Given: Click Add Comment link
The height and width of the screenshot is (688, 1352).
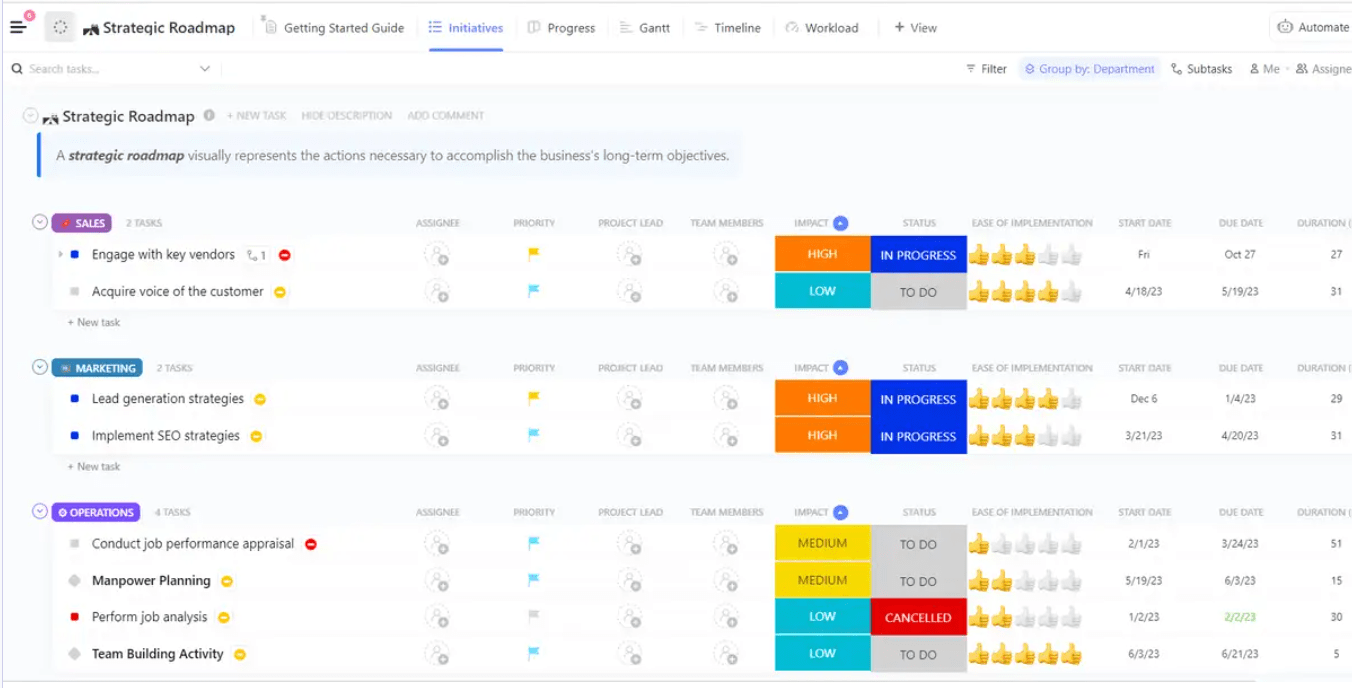Looking at the screenshot, I should click(446, 116).
